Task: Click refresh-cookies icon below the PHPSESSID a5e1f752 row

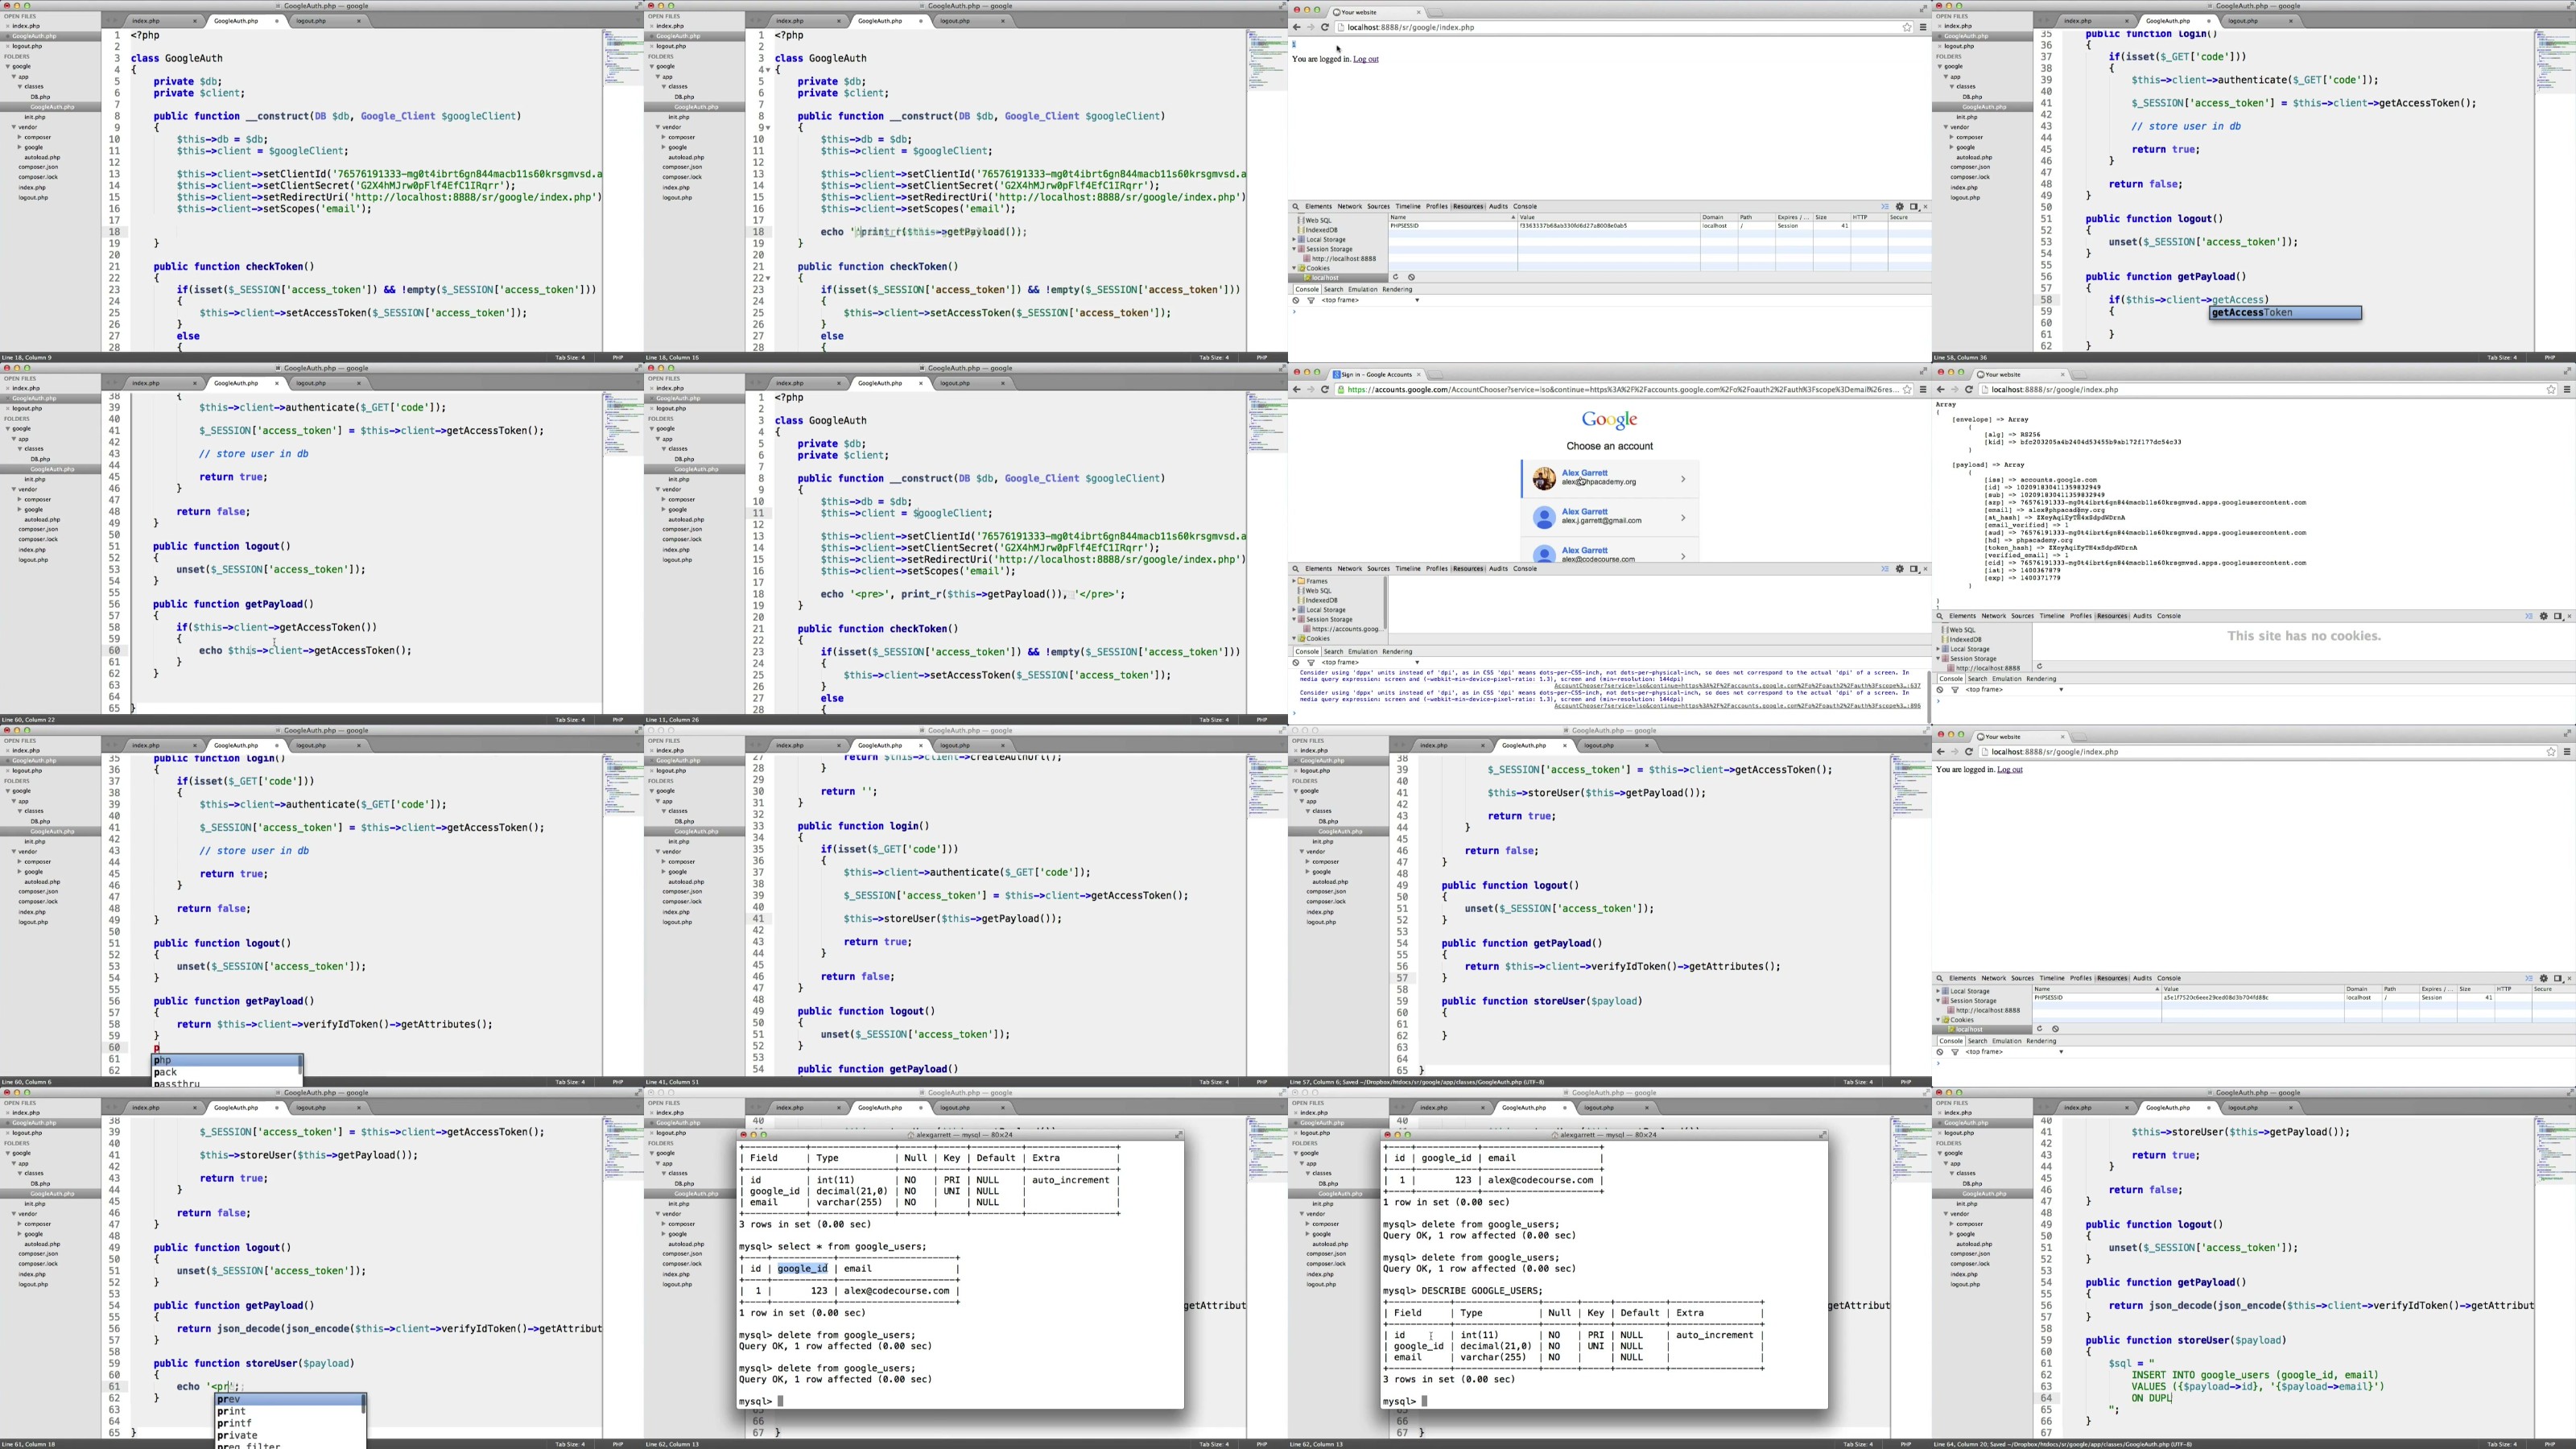Action: pos(2039,1028)
